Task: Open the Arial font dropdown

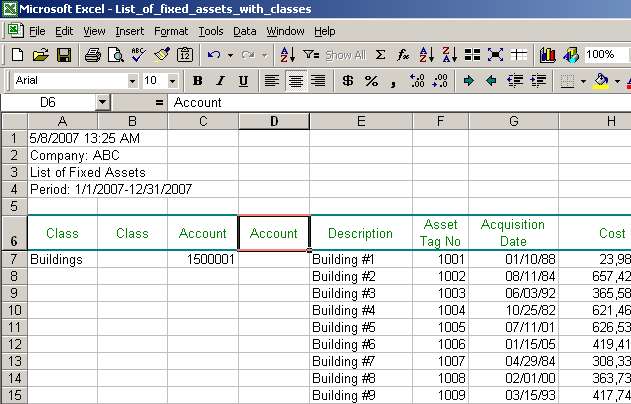Action: tap(132, 81)
